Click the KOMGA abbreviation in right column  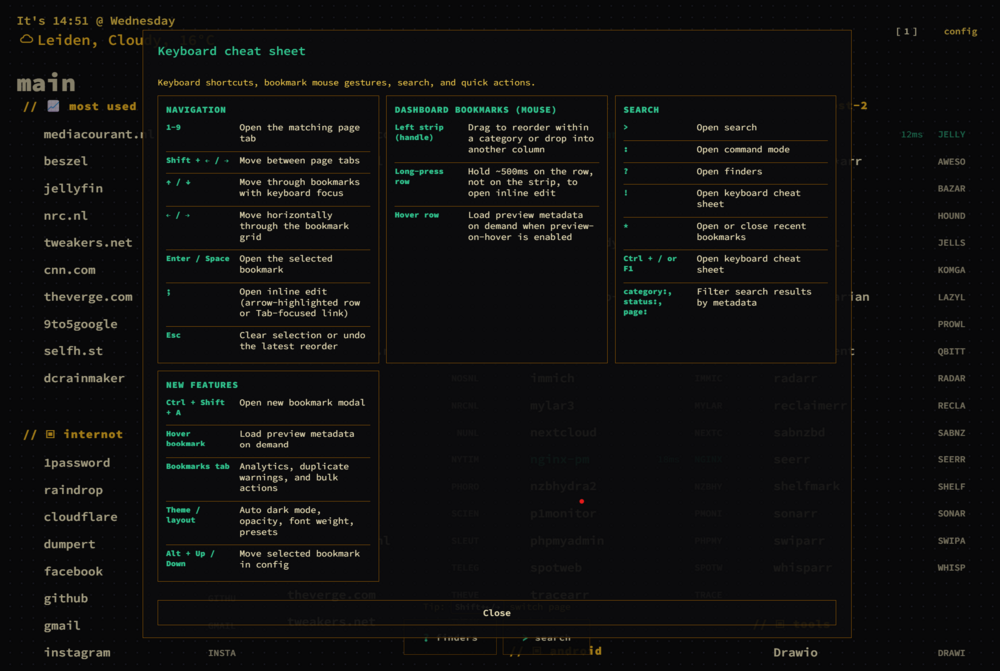[951, 270]
